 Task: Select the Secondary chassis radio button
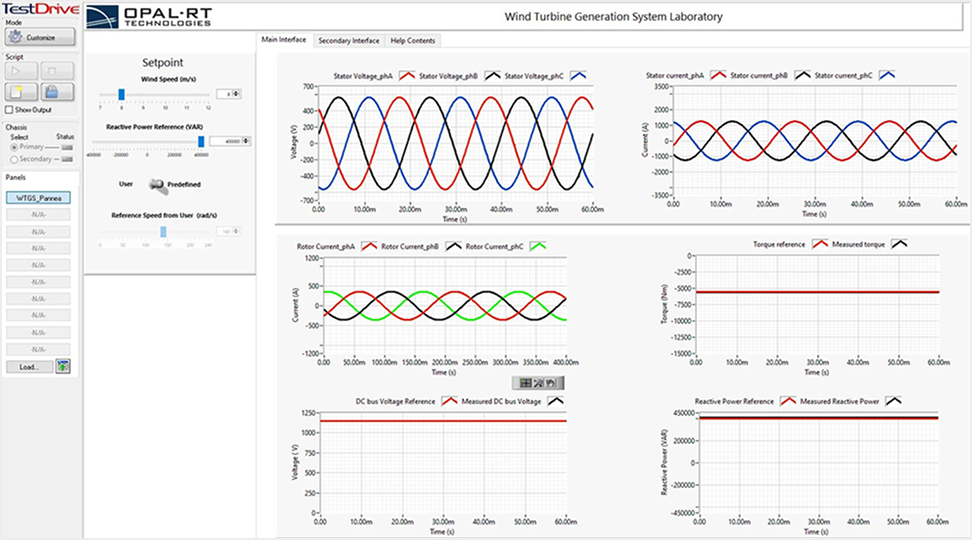pyautogui.click(x=11, y=158)
